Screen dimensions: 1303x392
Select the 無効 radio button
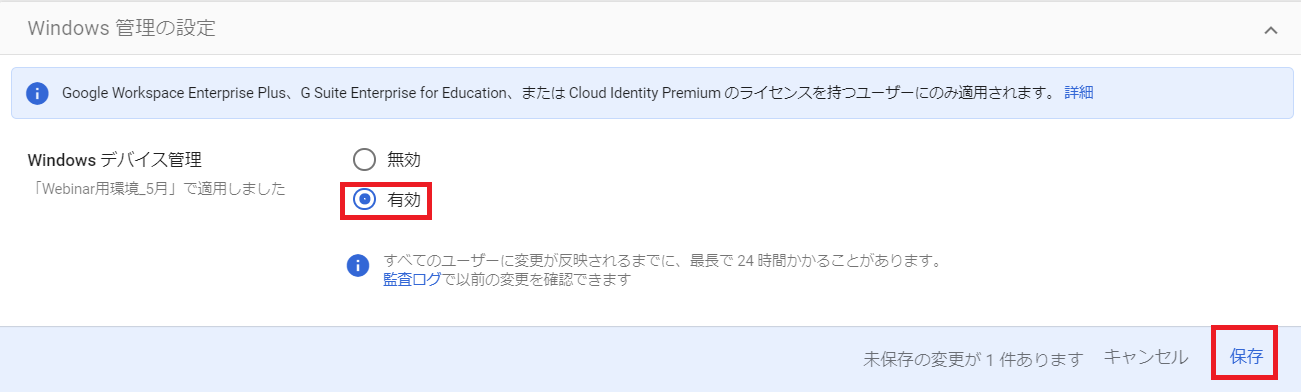364,160
